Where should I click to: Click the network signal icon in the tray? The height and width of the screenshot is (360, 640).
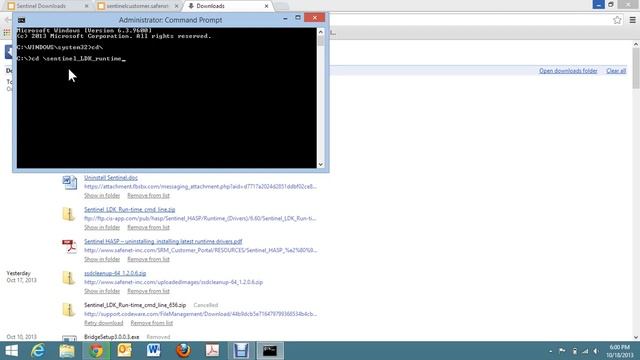coord(585,351)
